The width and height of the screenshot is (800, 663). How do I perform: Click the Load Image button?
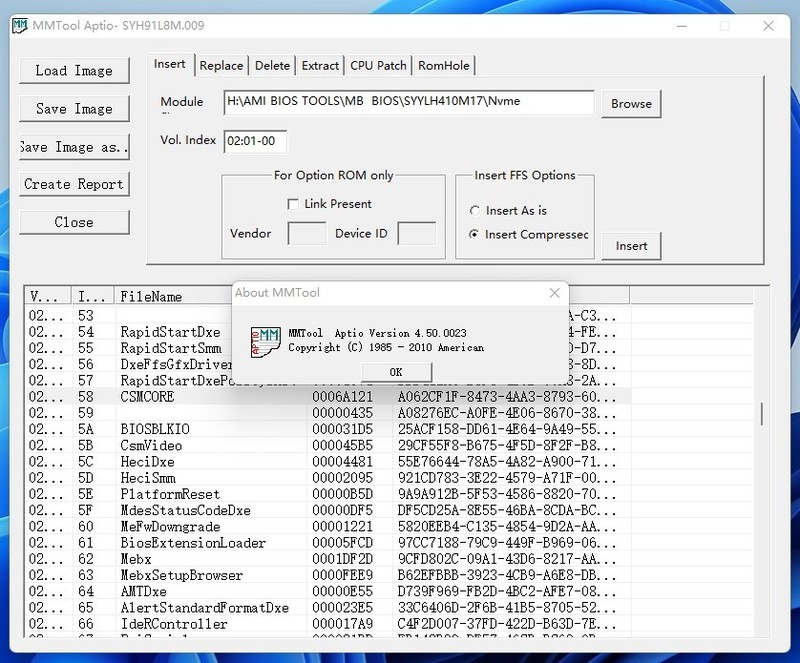[x=74, y=70]
